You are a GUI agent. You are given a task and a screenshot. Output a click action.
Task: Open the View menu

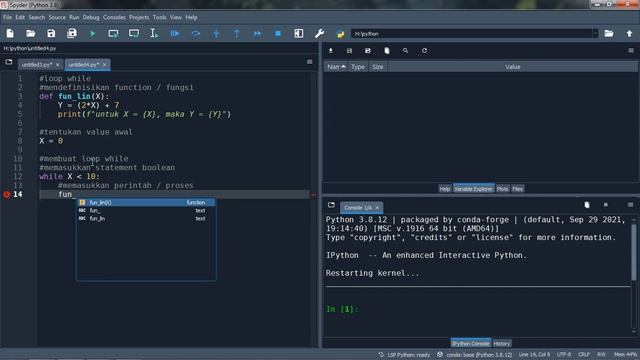(176, 18)
